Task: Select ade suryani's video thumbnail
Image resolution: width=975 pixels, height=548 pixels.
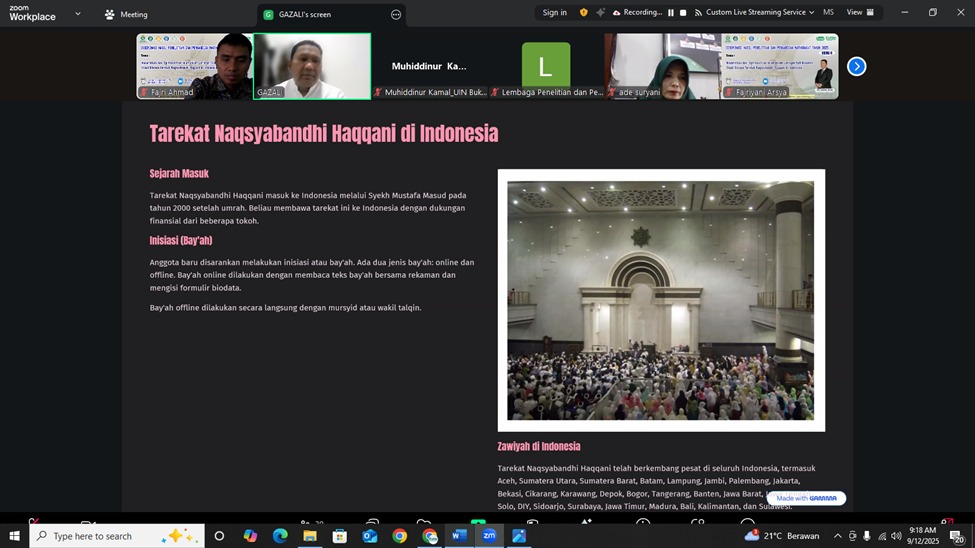Action: coord(661,66)
